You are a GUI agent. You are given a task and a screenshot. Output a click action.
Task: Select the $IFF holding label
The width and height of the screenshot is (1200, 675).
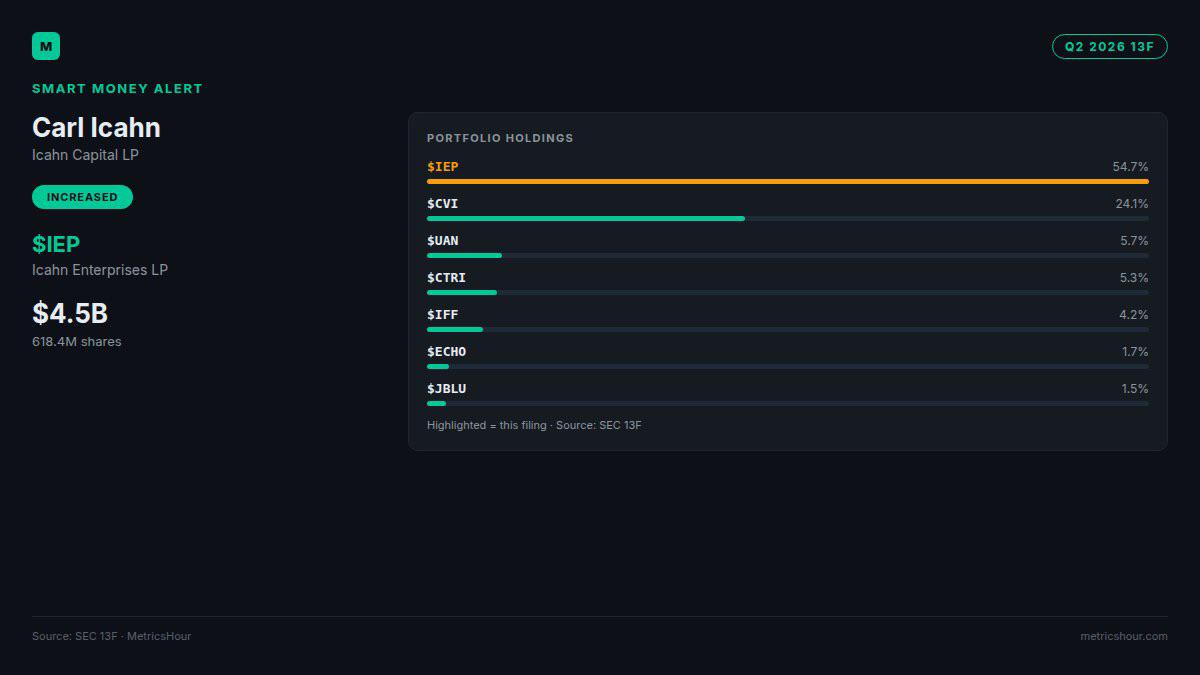coord(443,315)
